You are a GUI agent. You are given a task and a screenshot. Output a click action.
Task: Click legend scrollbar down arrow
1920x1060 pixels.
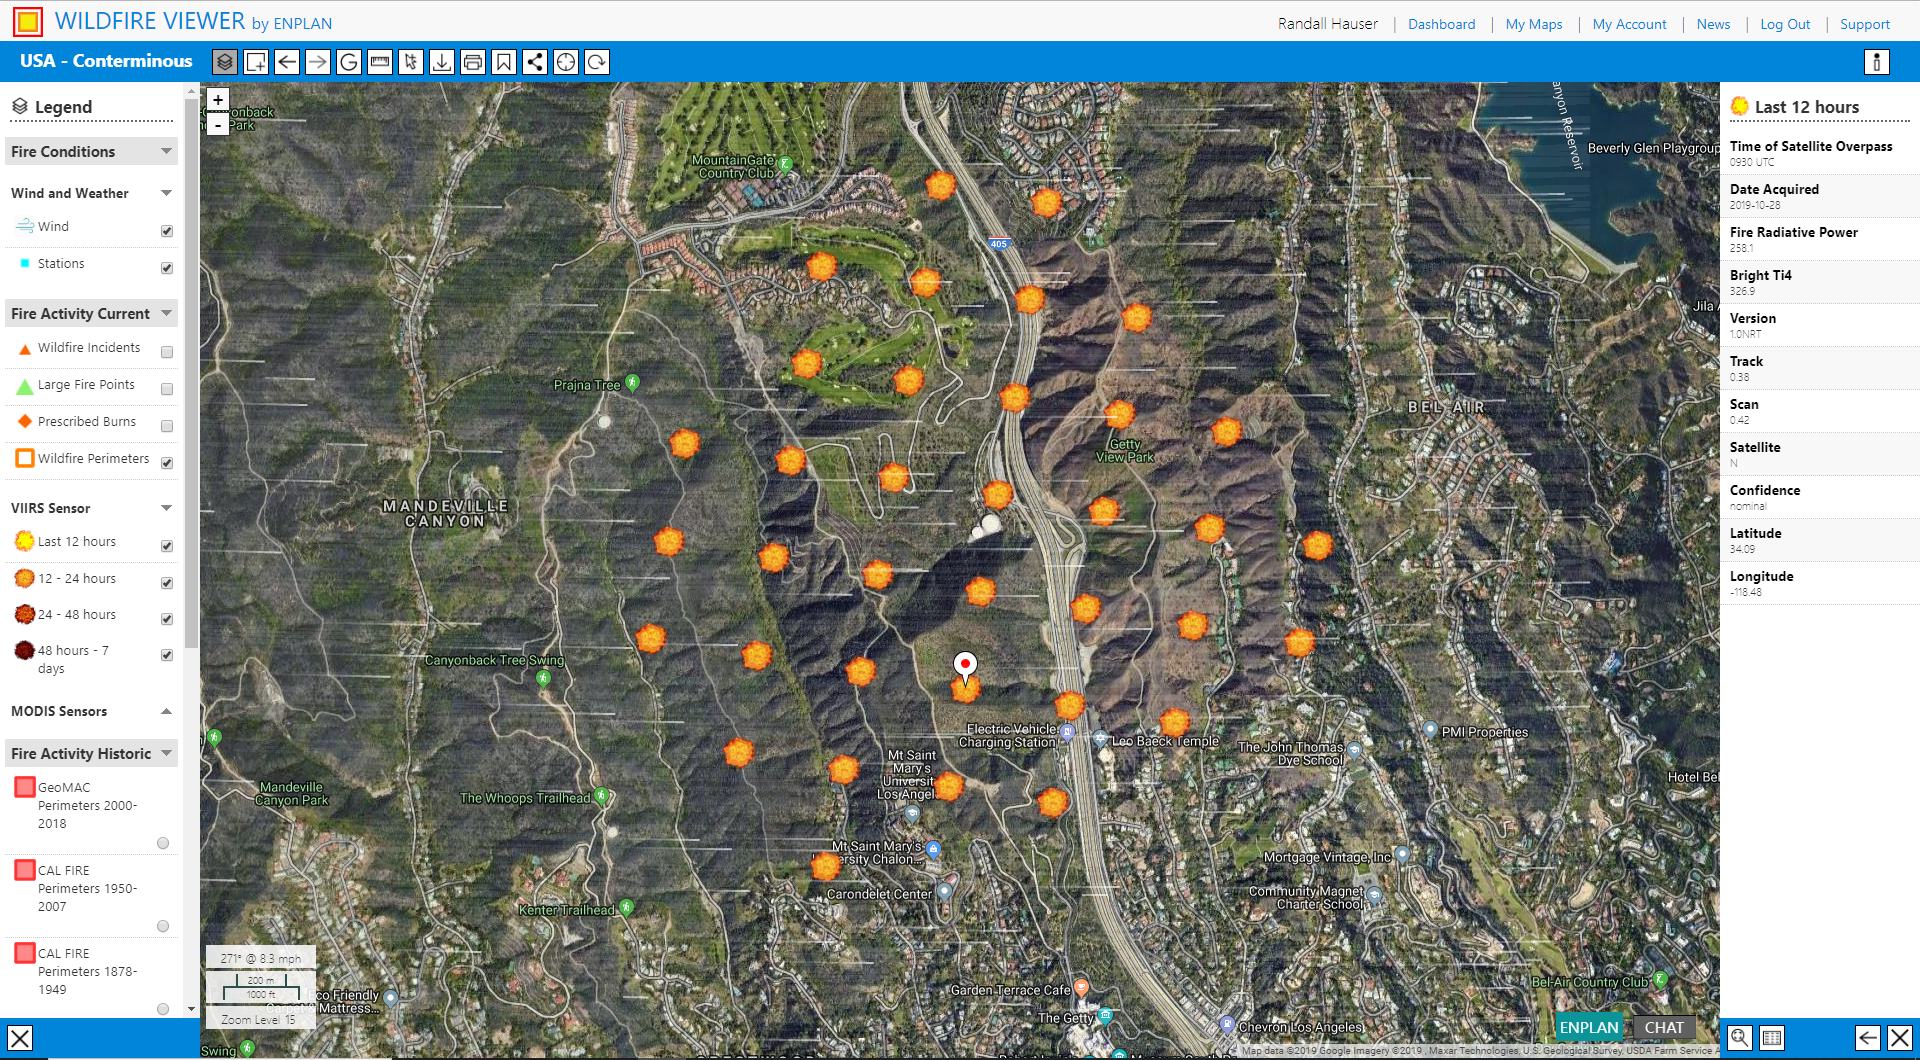[191, 1009]
